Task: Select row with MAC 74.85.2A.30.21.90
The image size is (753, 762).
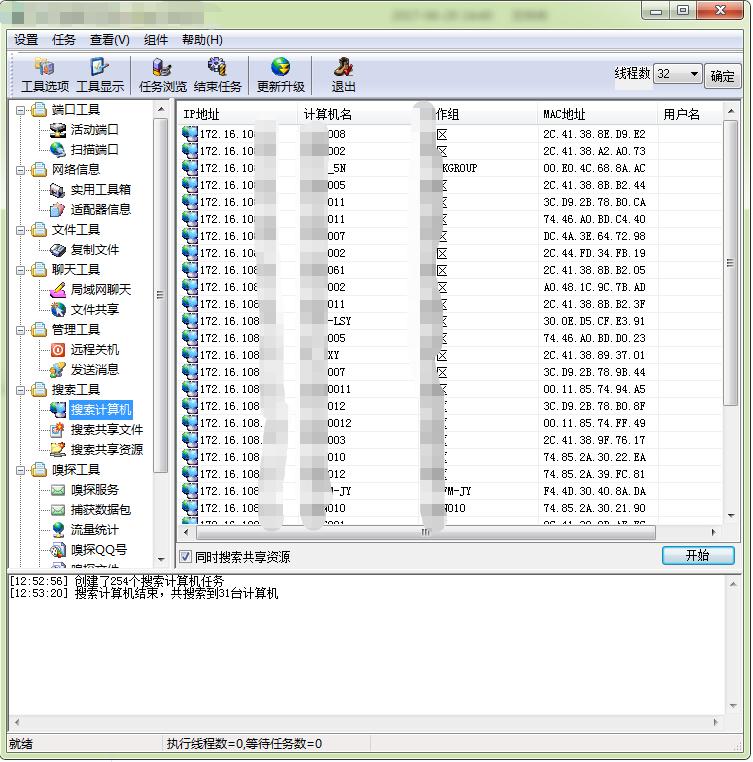Action: click(450, 508)
